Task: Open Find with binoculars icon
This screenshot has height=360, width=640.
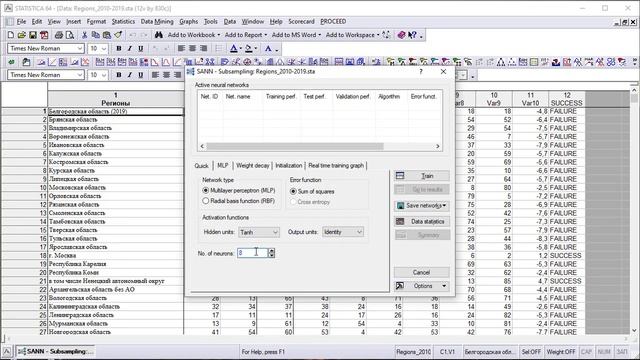Action: [159, 35]
